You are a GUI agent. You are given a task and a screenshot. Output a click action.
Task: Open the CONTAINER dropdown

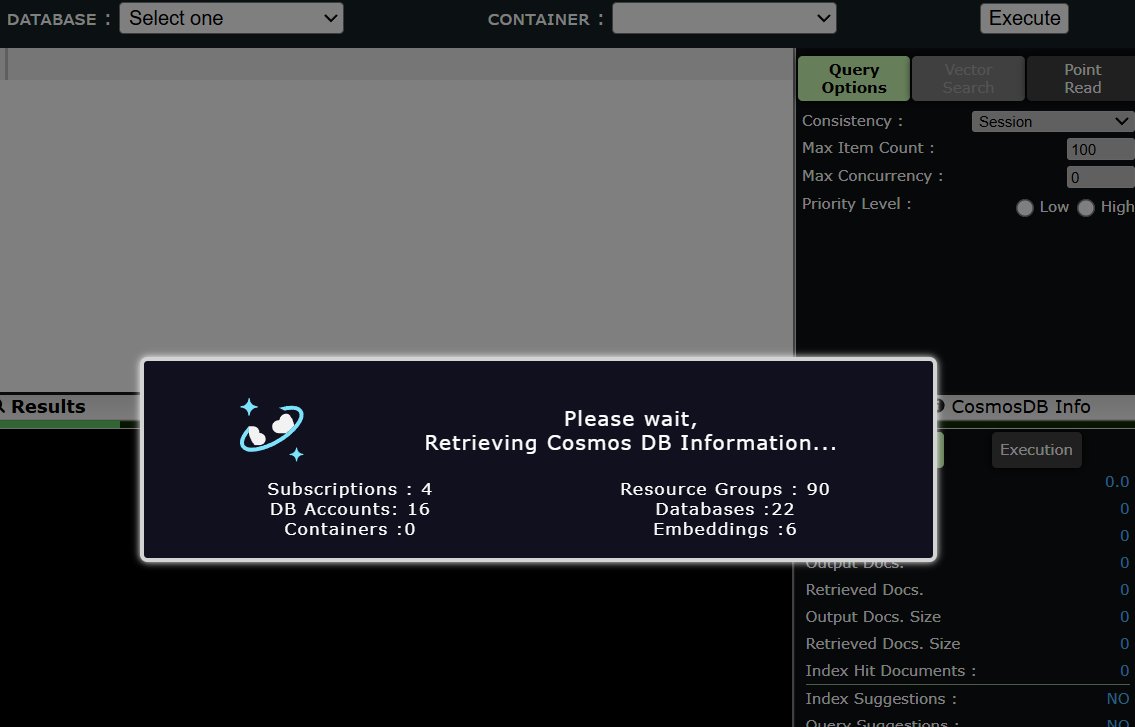[724, 18]
